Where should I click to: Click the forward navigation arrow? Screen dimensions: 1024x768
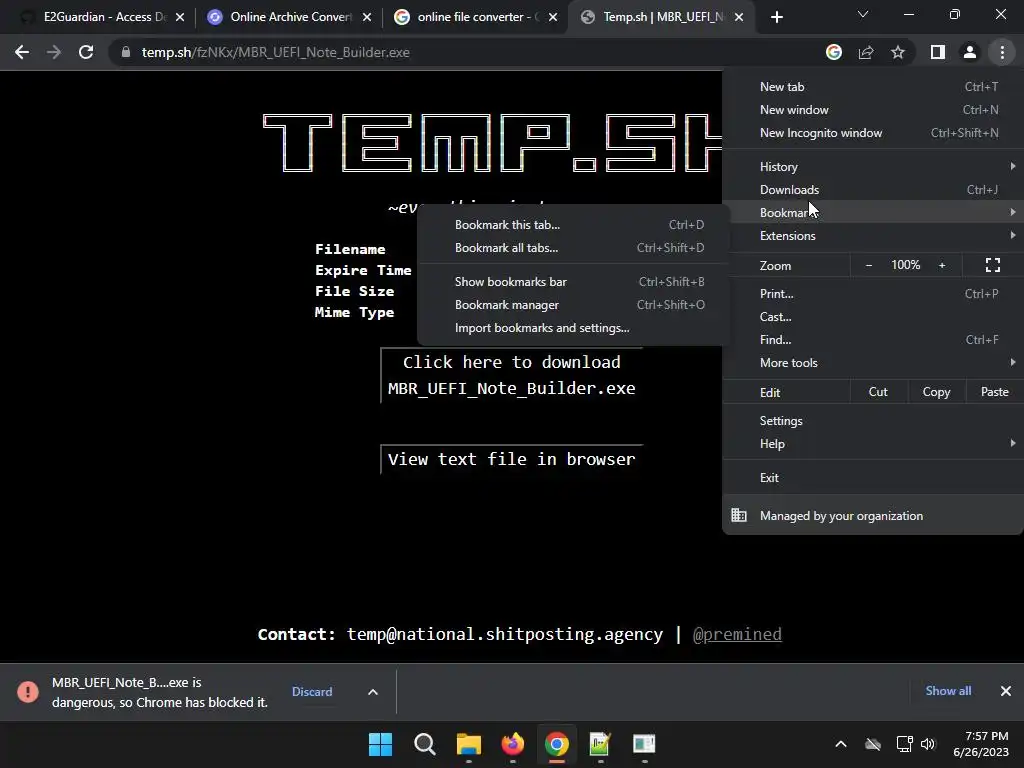[54, 52]
